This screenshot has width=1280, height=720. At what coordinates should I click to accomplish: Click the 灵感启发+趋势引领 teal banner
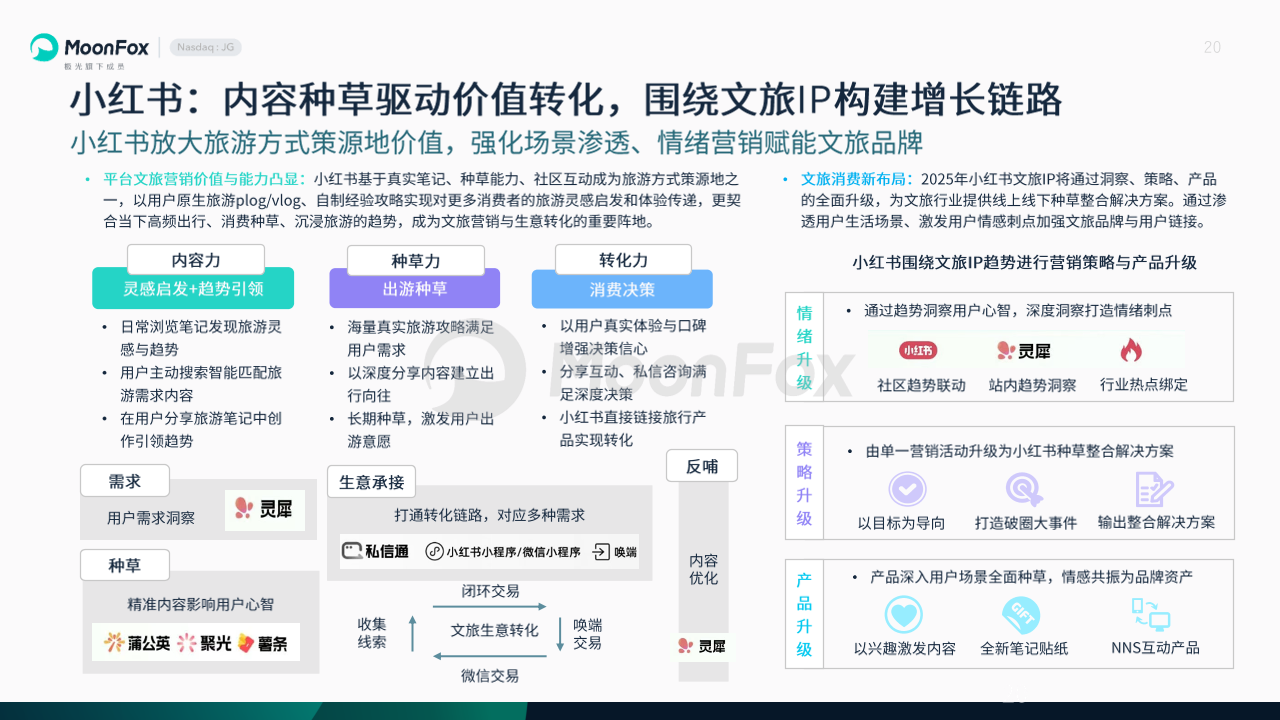coord(193,288)
